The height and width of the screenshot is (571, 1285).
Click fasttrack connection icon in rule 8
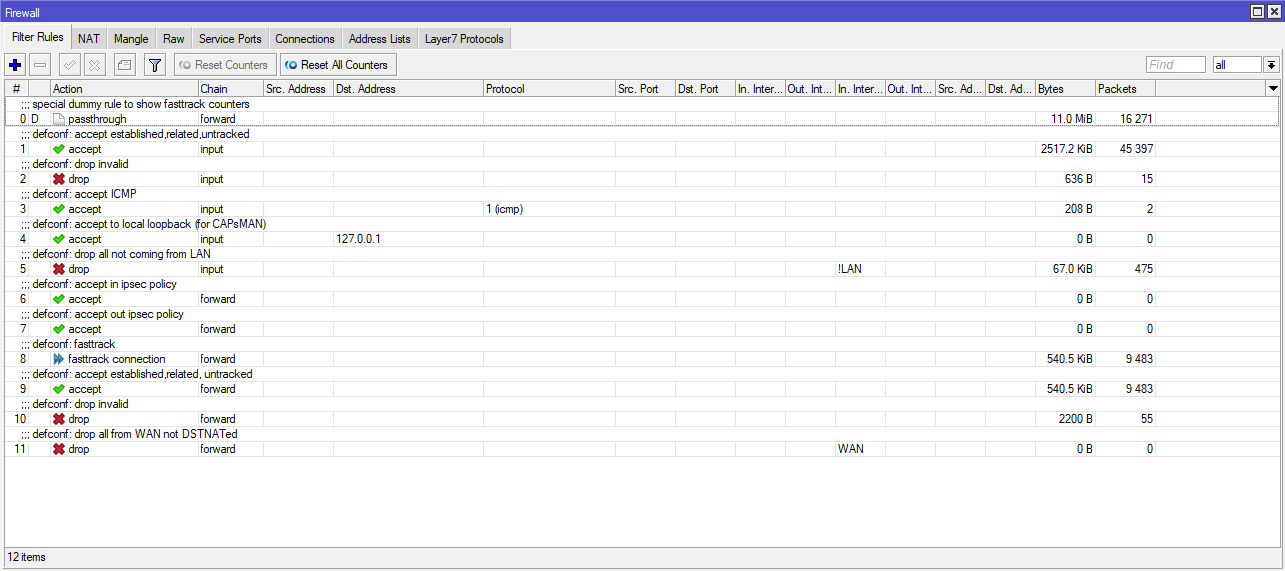pos(59,359)
